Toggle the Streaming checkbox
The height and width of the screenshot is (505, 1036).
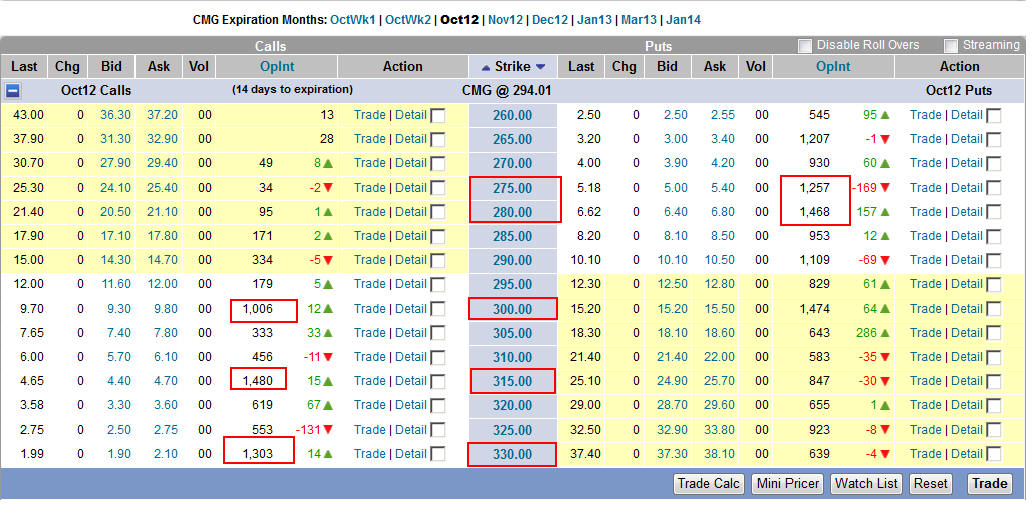[951, 45]
